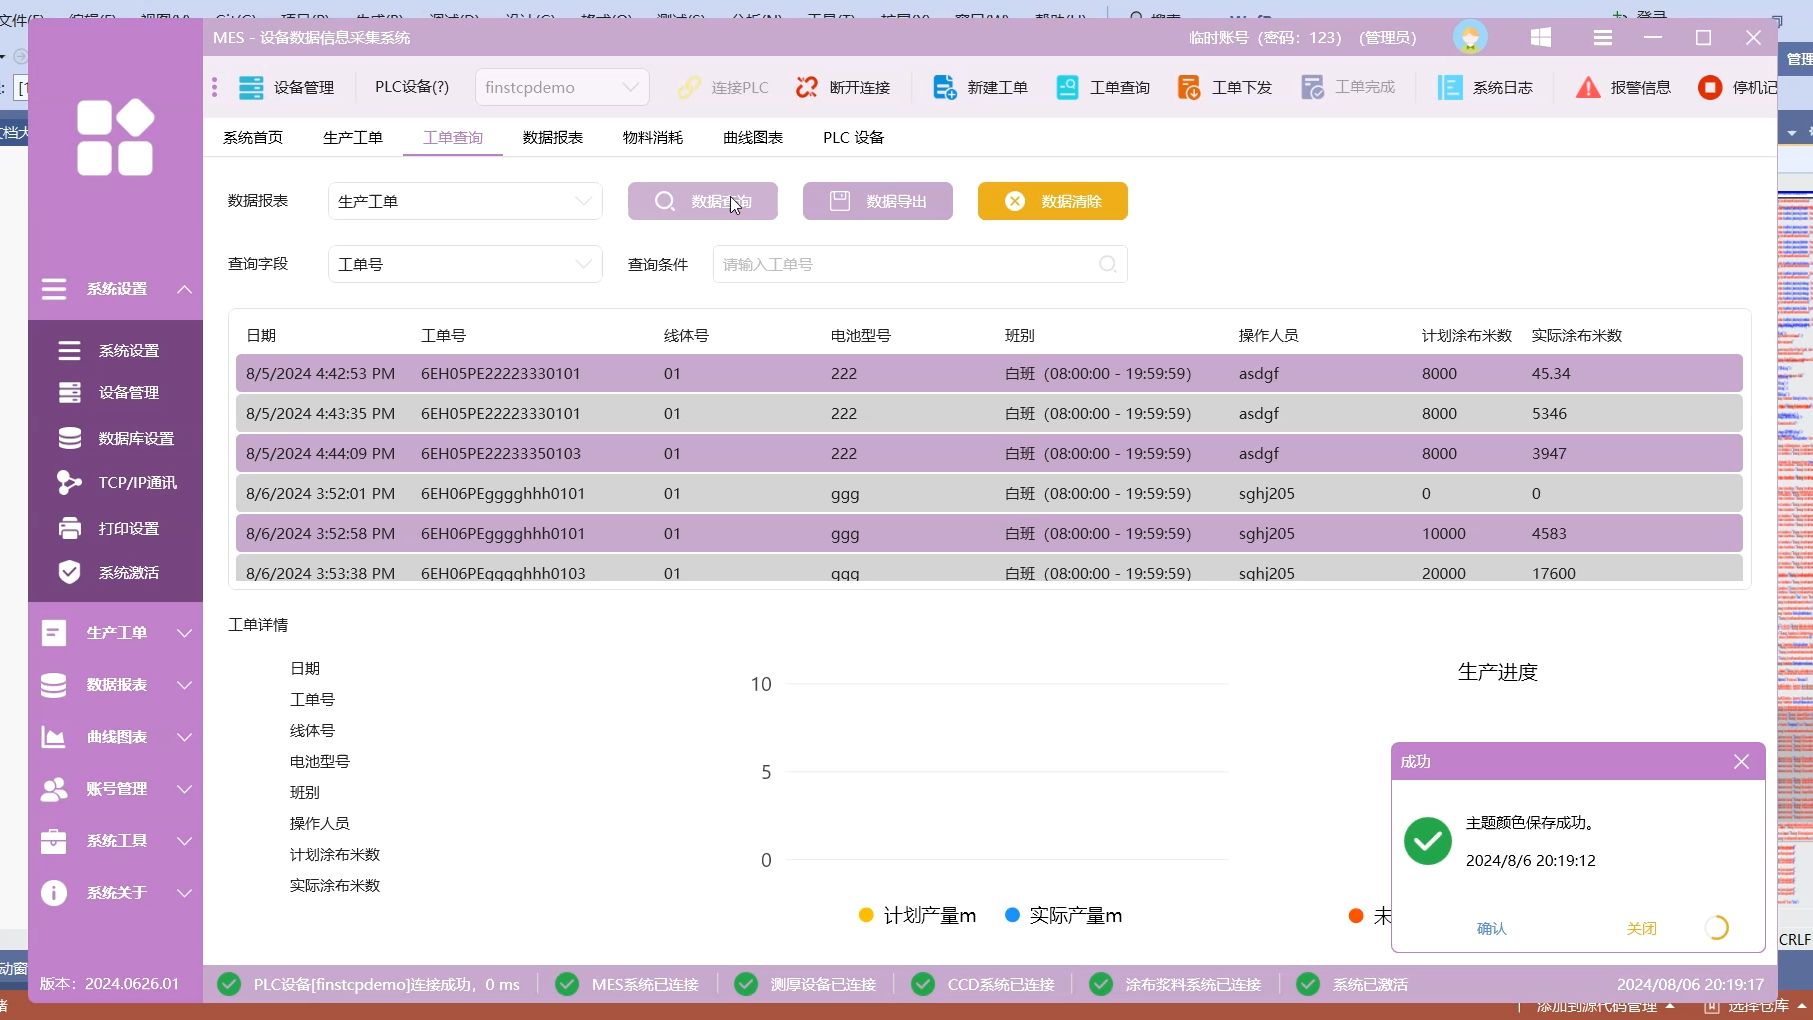Image resolution: width=1813 pixels, height=1020 pixels.
Task: Click the green check icon by CCD系统已连接
Action: click(923, 984)
